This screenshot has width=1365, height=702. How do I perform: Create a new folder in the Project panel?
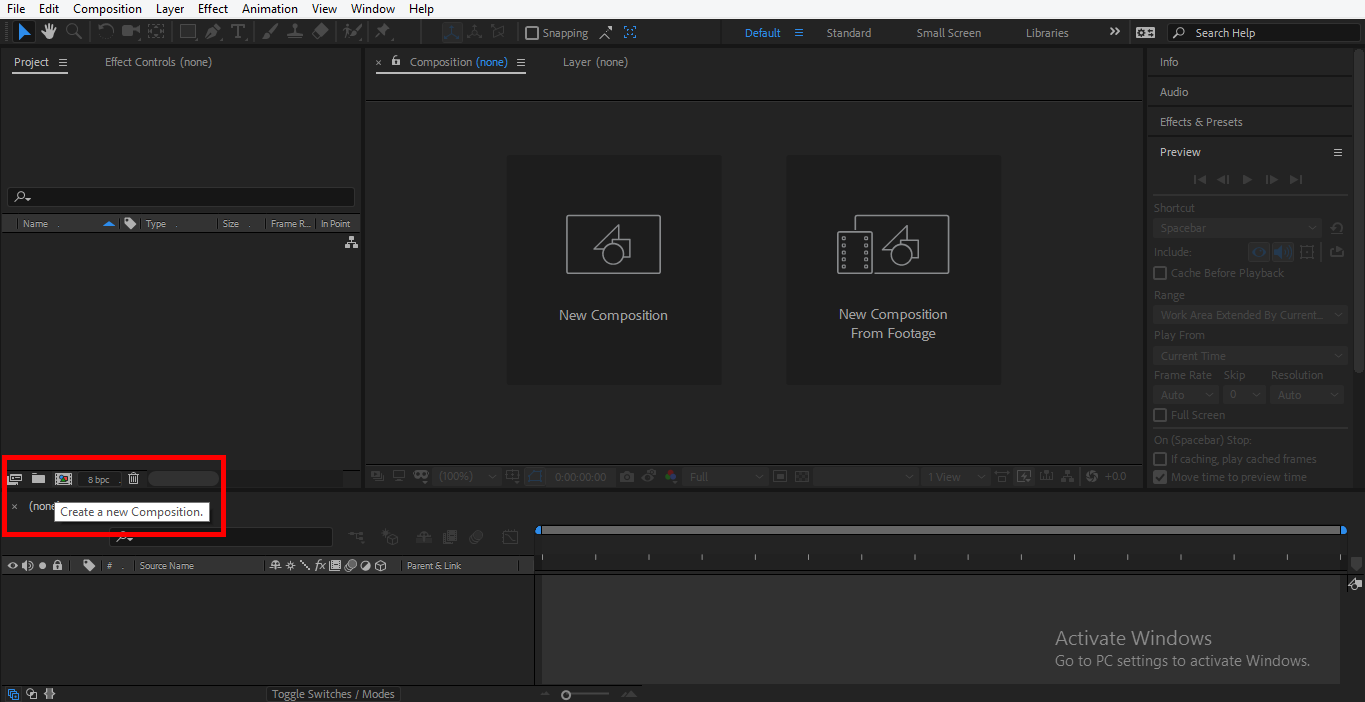pos(38,478)
